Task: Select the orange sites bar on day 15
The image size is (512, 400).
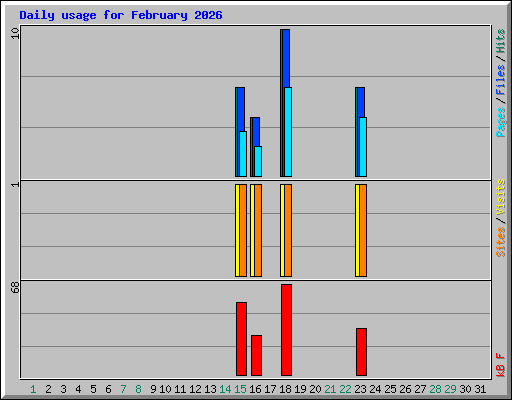Action: tap(243, 230)
